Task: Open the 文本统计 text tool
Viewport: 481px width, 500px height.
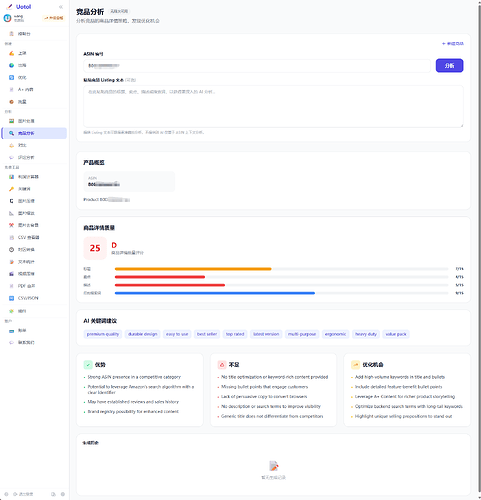Action: (x=34, y=262)
